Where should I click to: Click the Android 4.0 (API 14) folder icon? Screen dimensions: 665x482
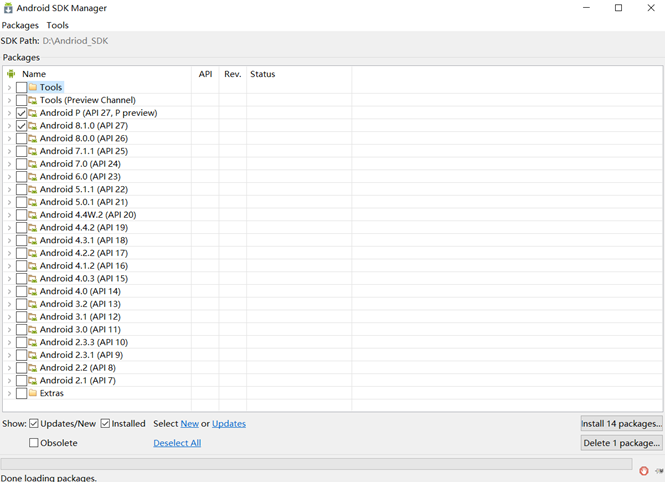[33, 291]
